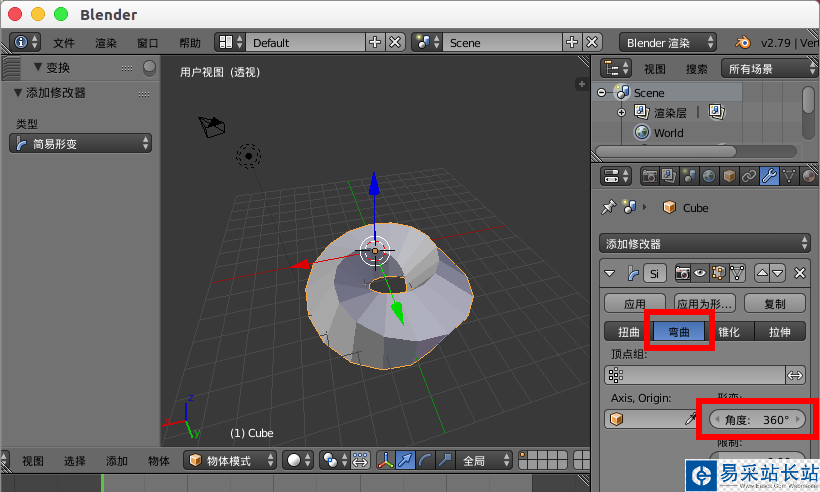
Task: Move modifier down with the down arrow
Action: tap(778, 273)
